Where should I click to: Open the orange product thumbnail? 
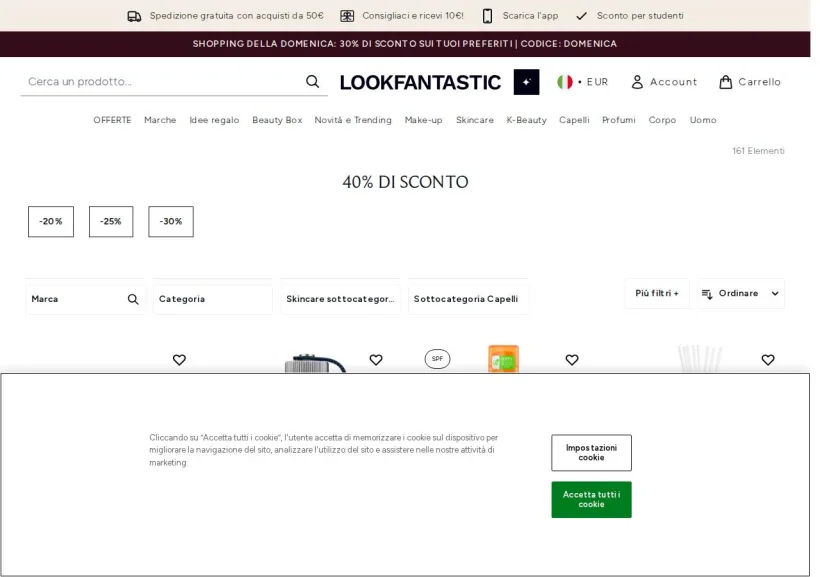(503, 358)
